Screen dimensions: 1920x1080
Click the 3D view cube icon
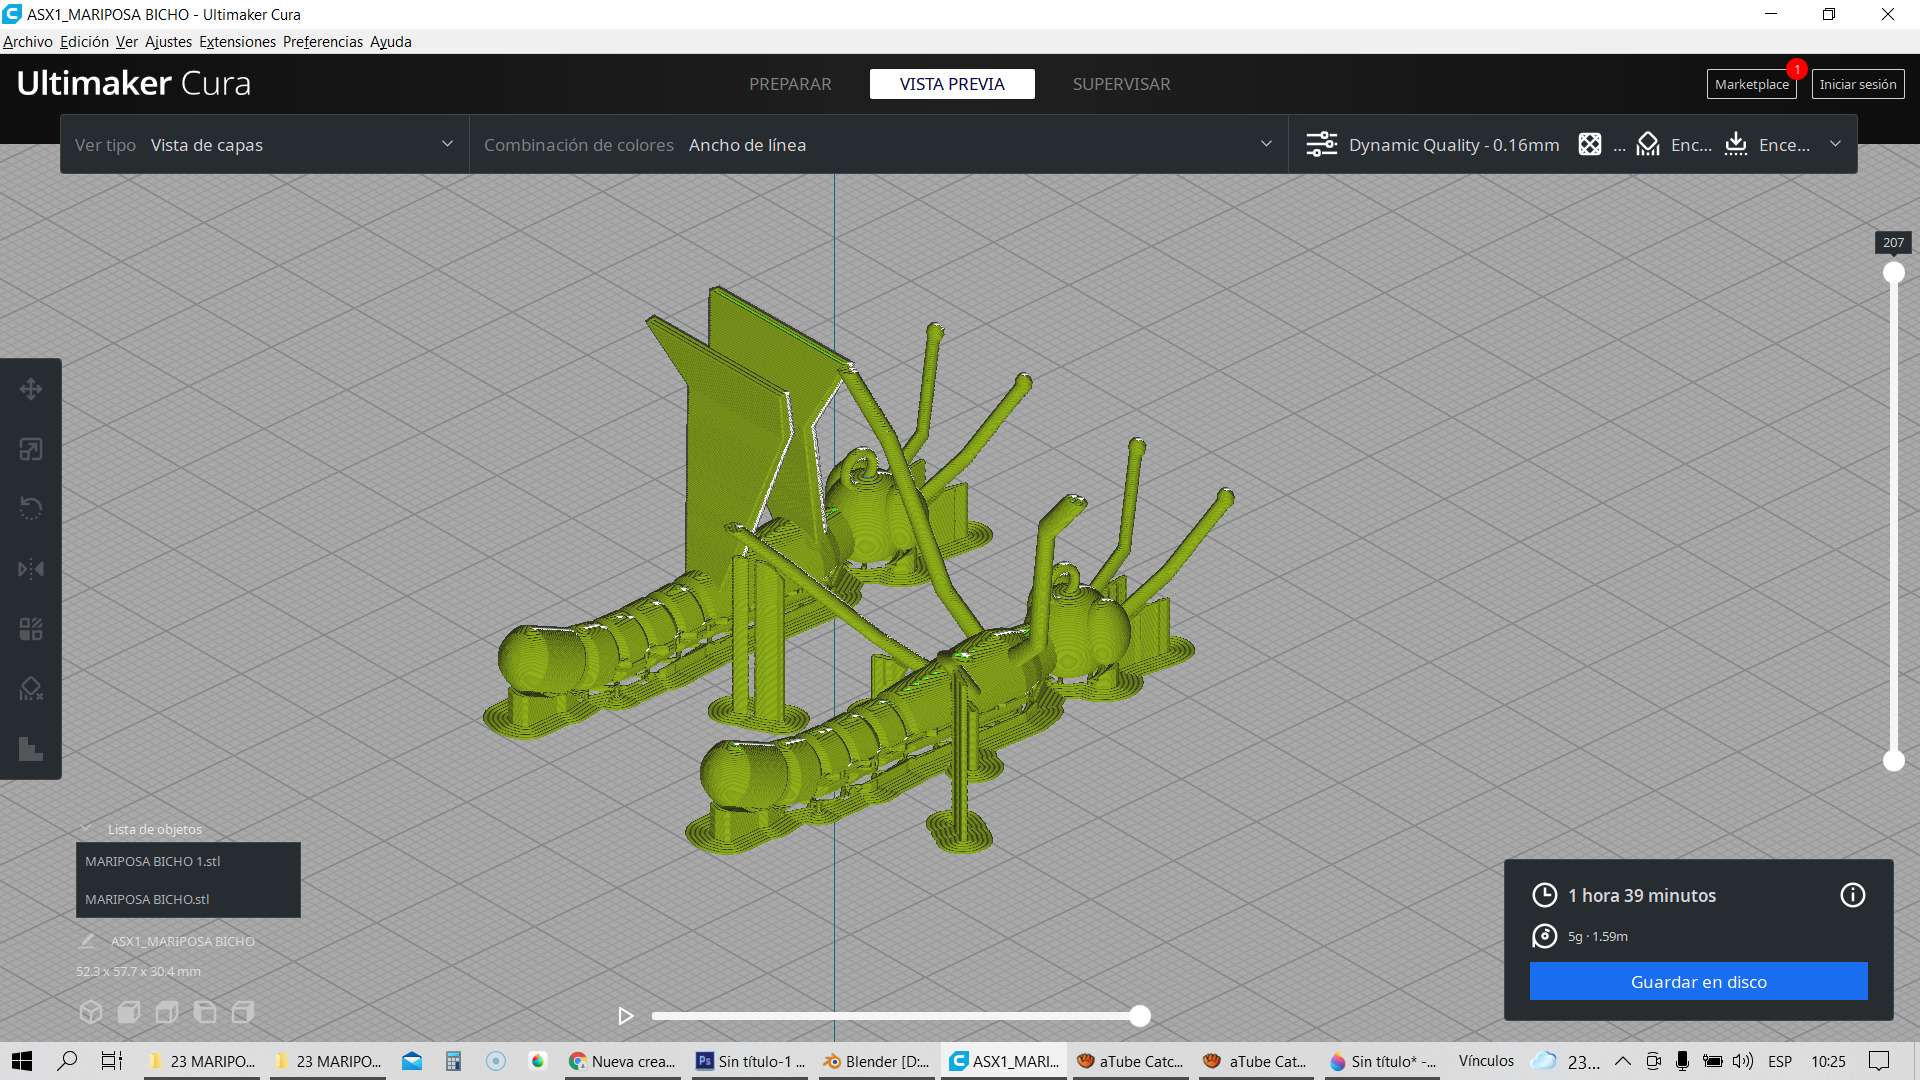pyautogui.click(x=91, y=1012)
